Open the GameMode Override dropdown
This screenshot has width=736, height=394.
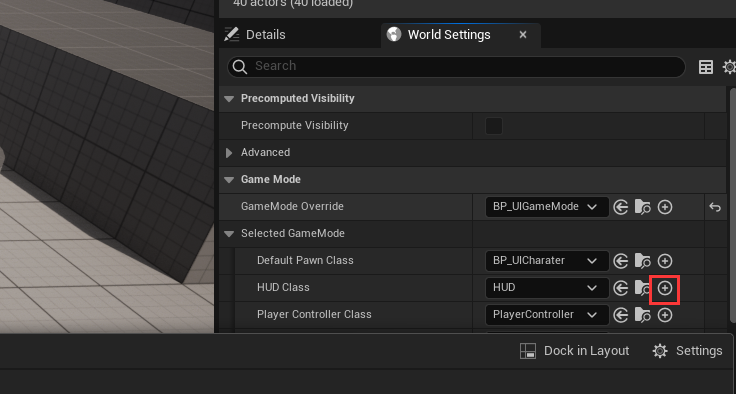[547, 207]
